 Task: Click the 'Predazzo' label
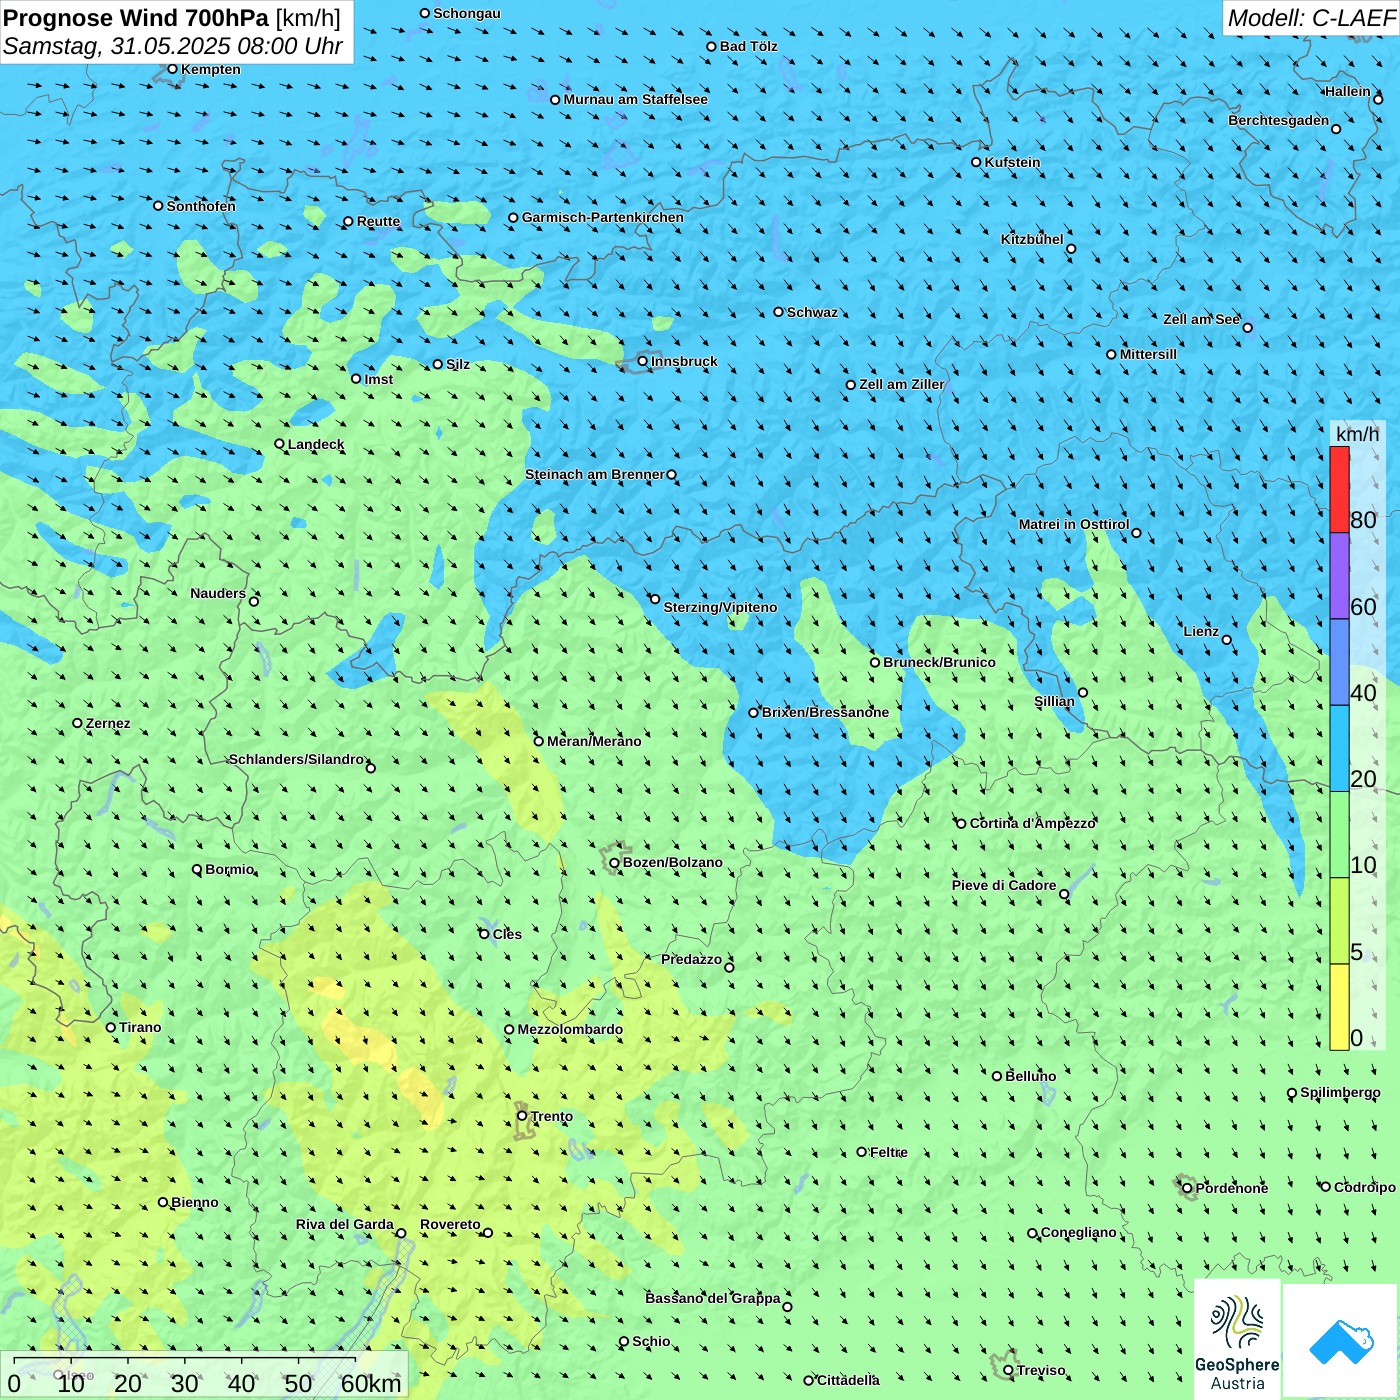click(691, 959)
